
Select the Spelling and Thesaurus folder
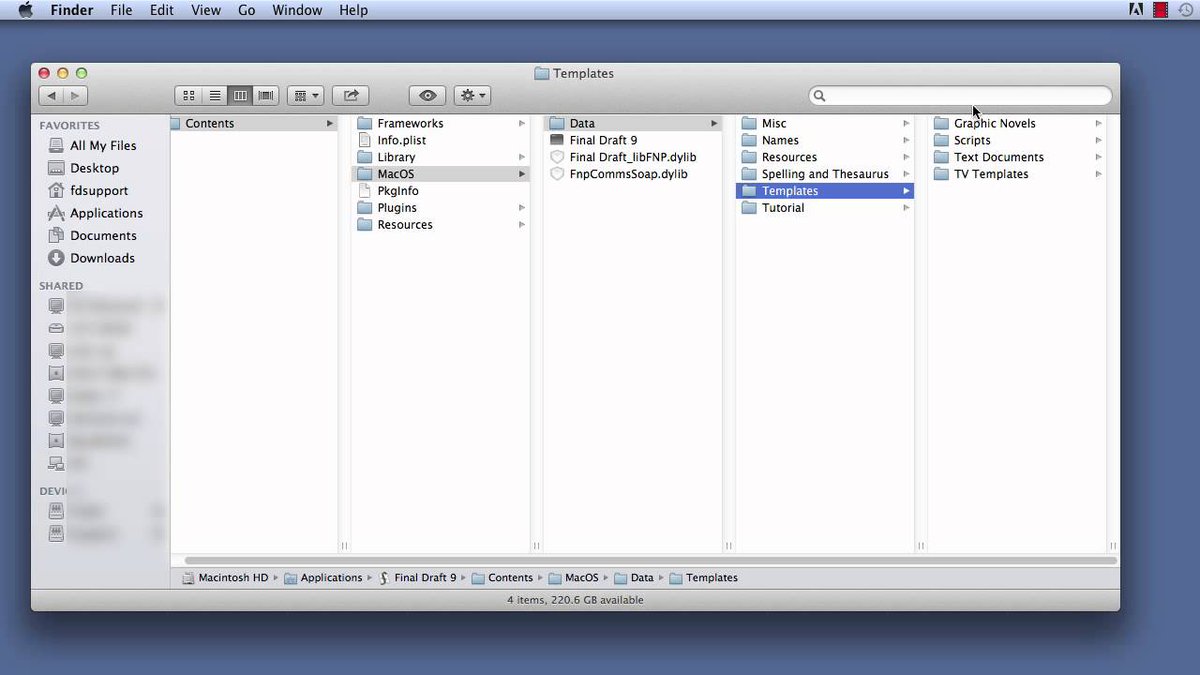(x=825, y=174)
